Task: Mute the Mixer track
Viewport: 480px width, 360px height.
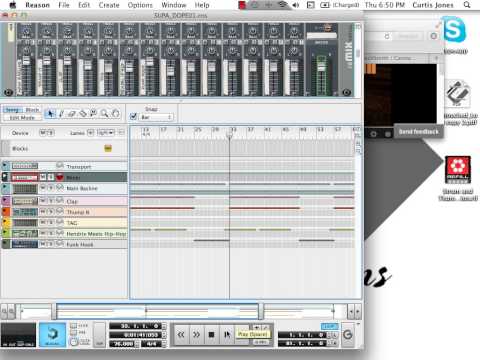Action: point(43,177)
